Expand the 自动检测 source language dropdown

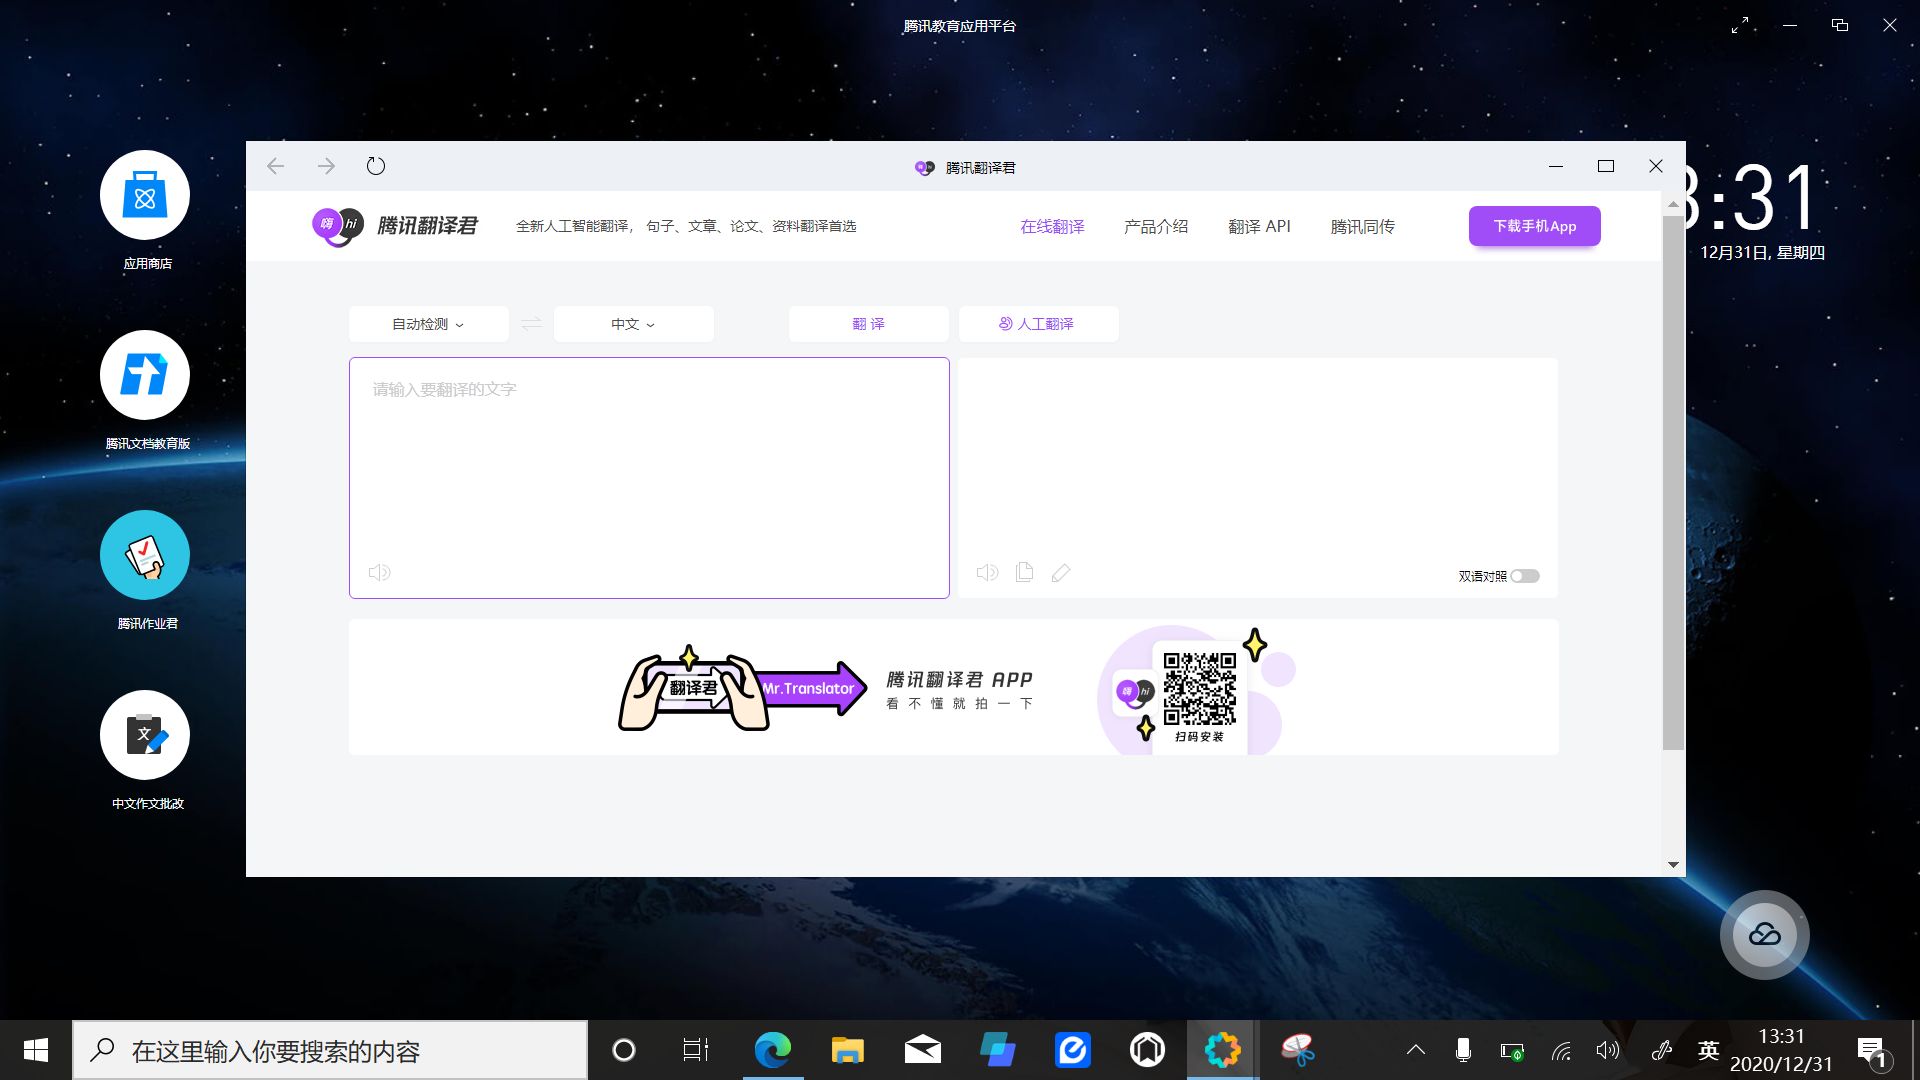coord(428,324)
